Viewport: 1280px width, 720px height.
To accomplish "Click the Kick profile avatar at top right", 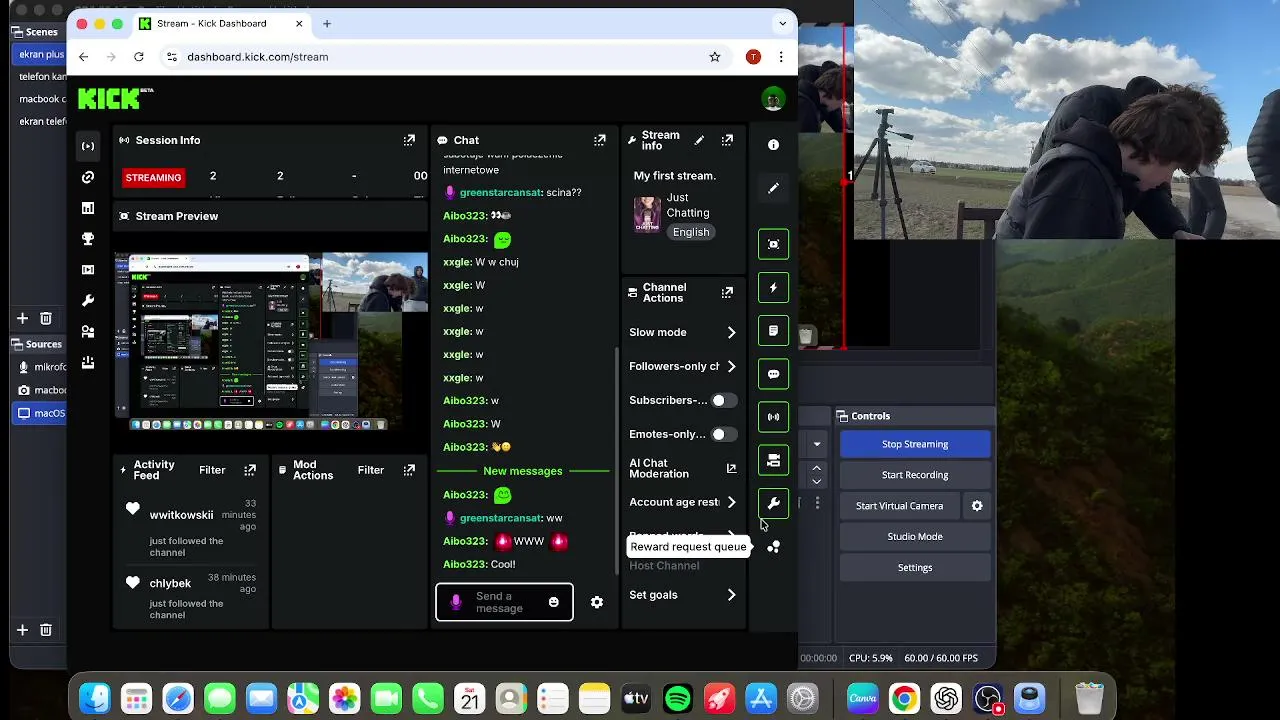I will 773,99.
